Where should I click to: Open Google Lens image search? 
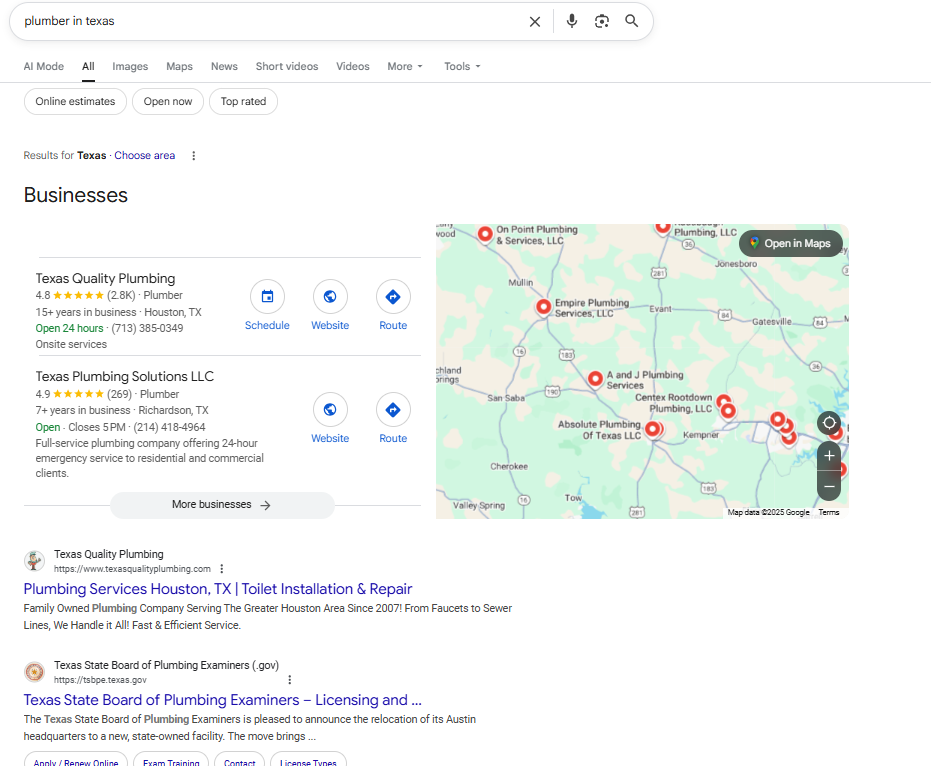601,21
